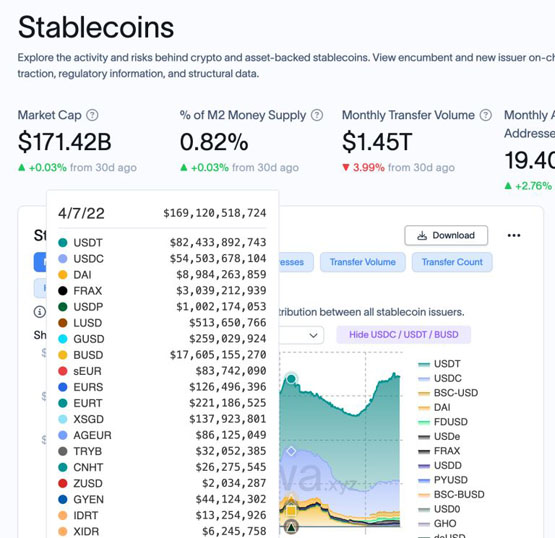Toggle USDT series in chart legend
Screen dimensions: 555x538
(x=439, y=364)
